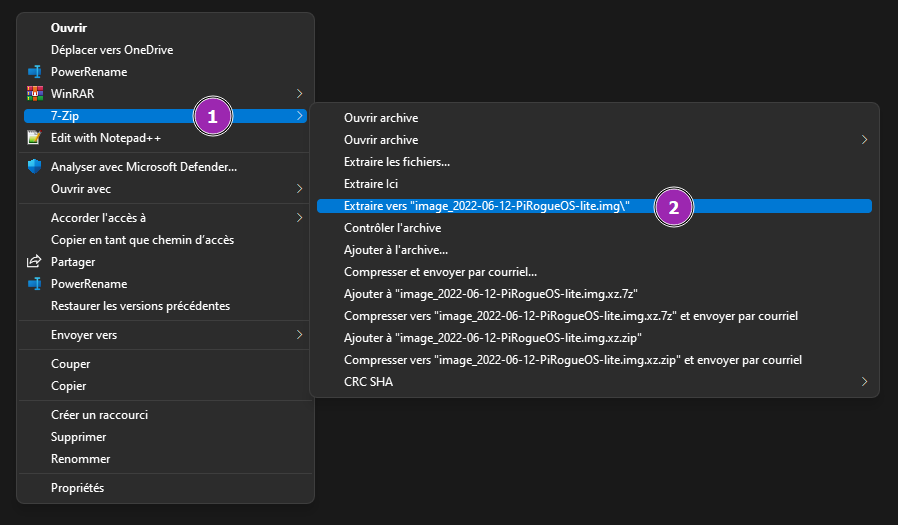The width and height of the screenshot is (898, 525).
Task: Expand the WinRAR submenu arrow
Action: pyautogui.click(x=299, y=93)
